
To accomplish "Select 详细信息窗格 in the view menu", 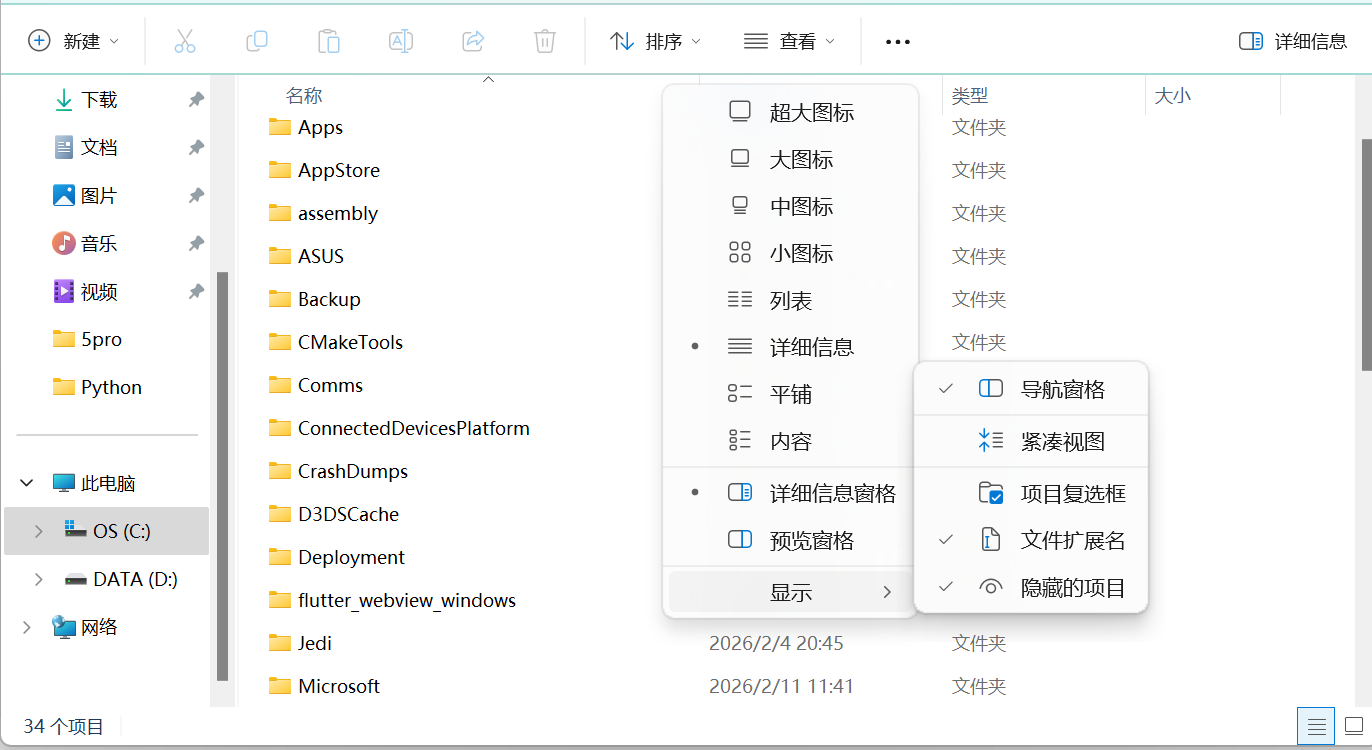I will click(790, 493).
